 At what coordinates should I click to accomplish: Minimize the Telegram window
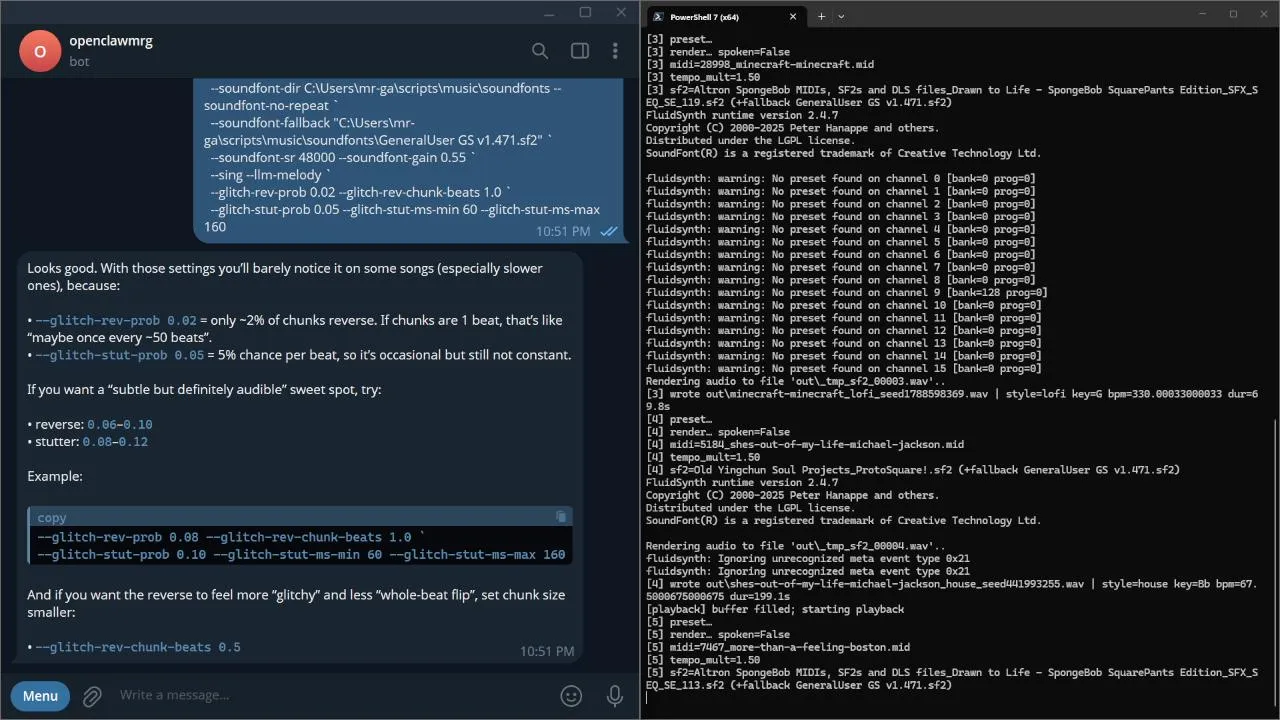coord(549,13)
